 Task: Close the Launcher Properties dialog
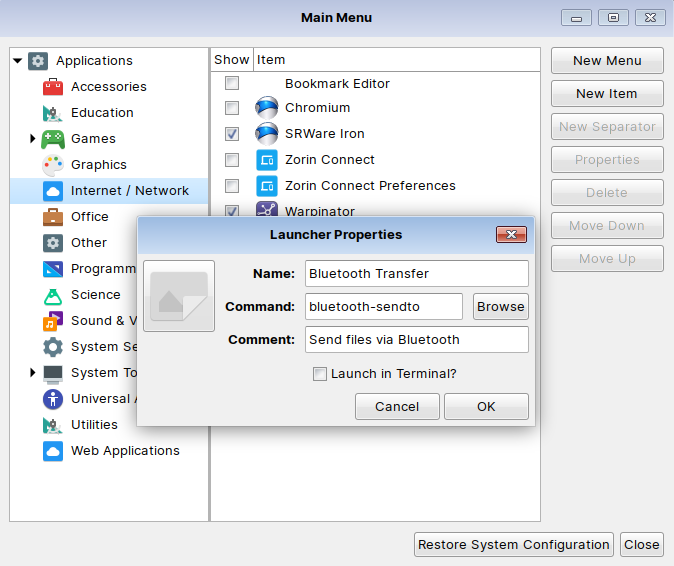coord(511,235)
